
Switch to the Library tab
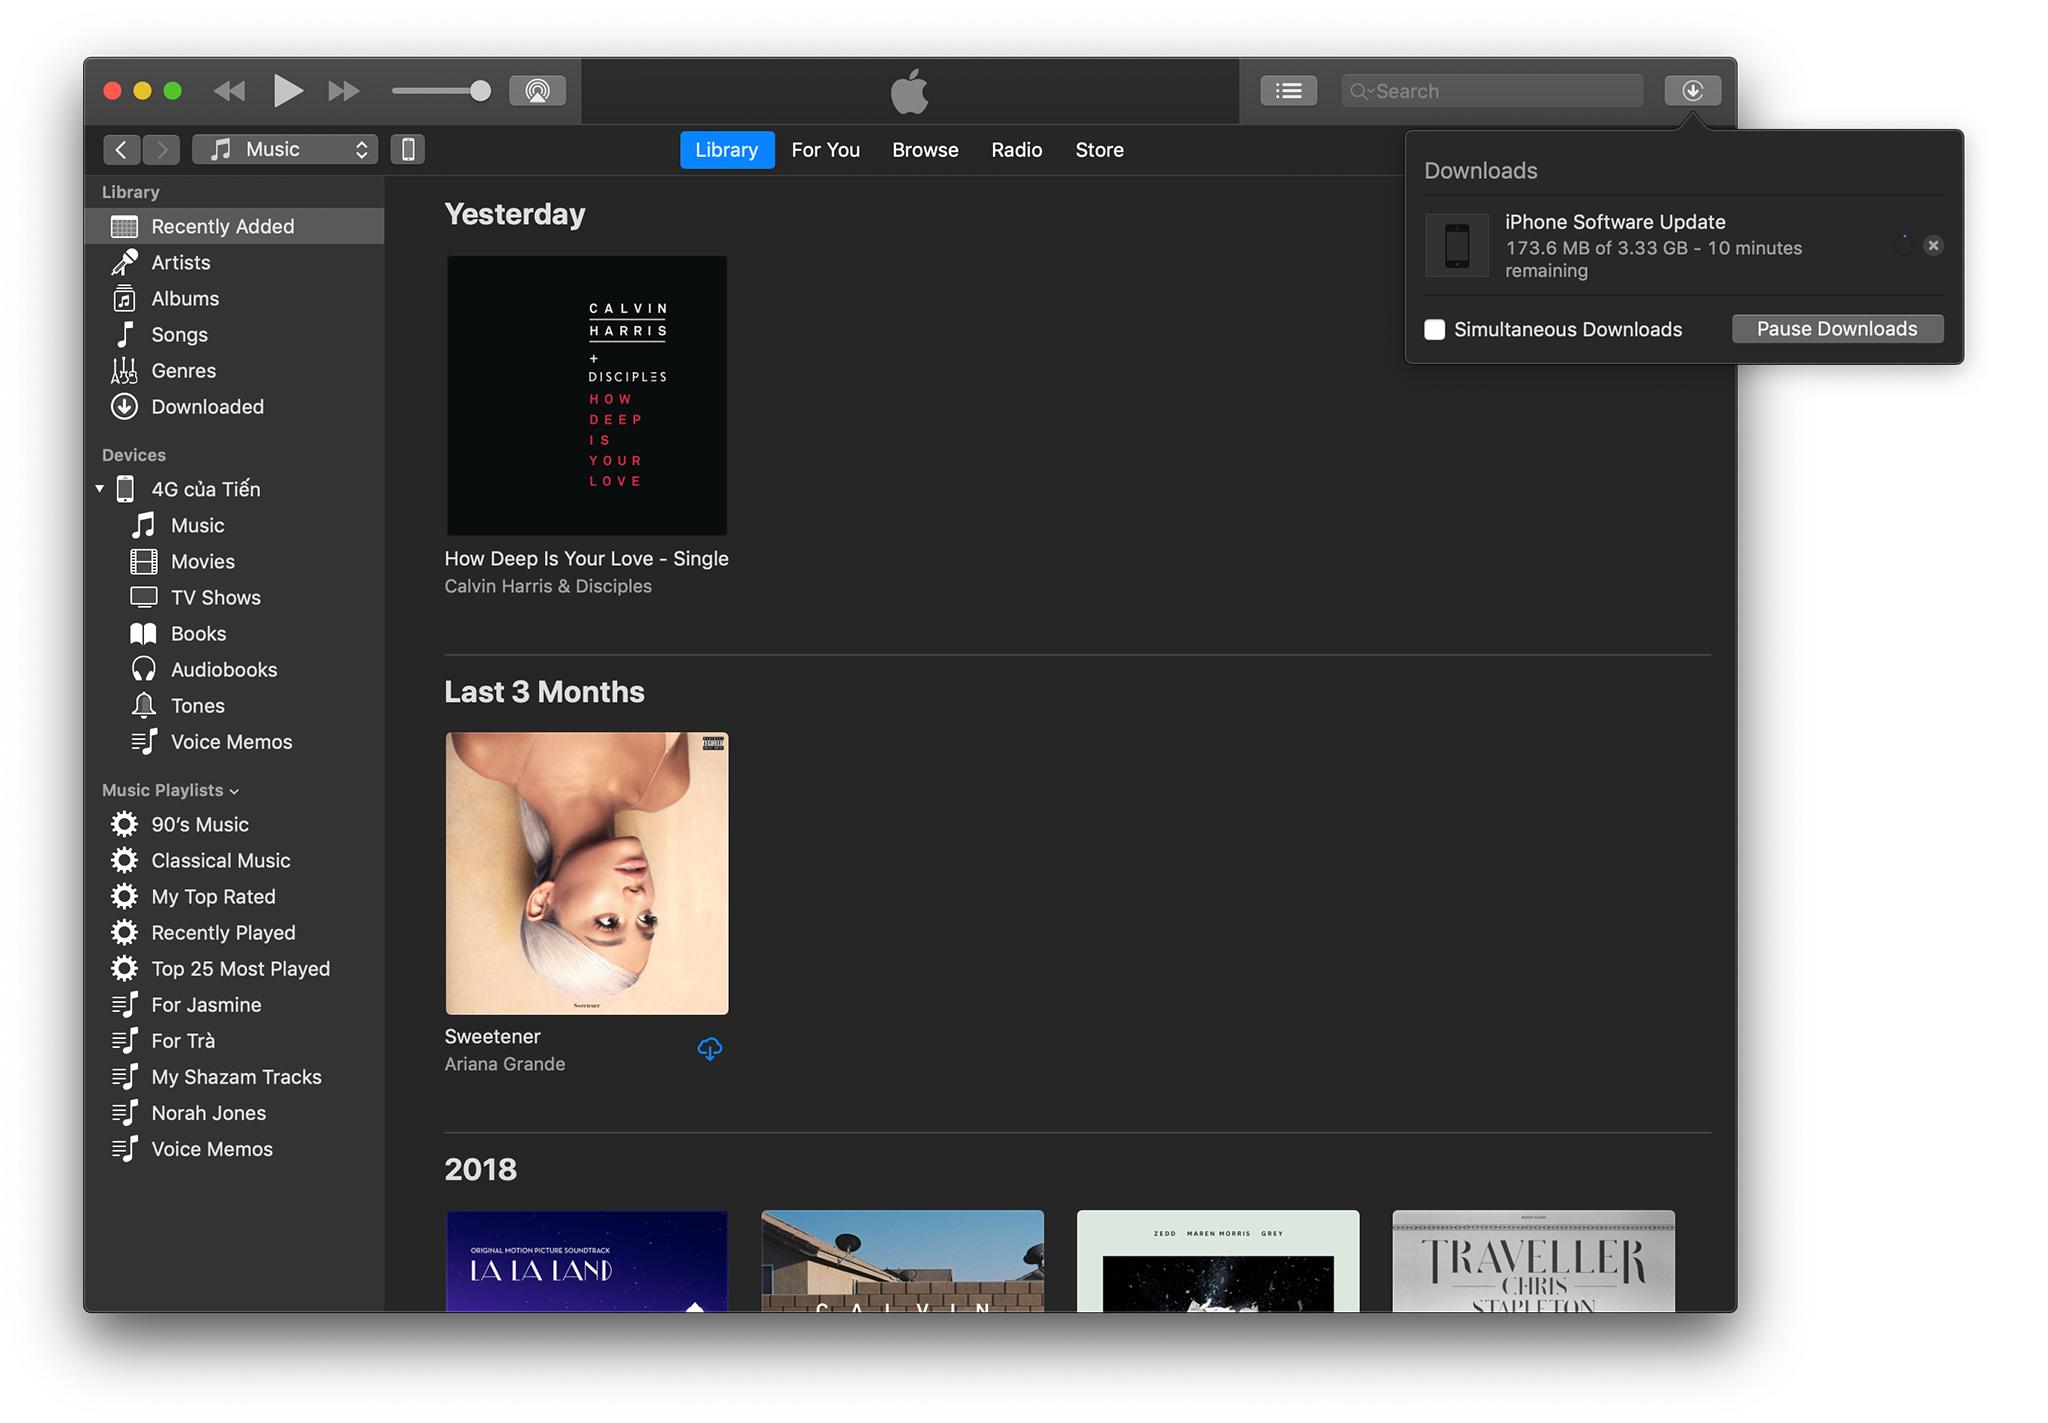pos(727,150)
